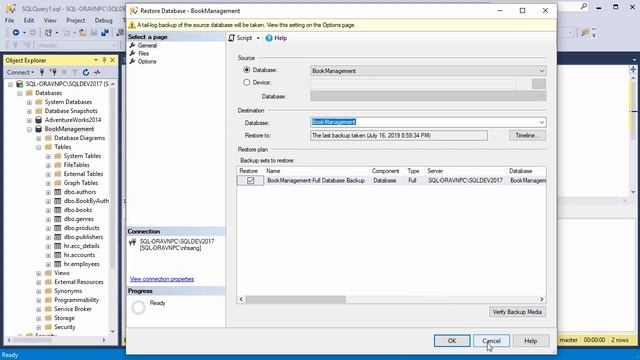Image resolution: width=640 pixels, height=360 pixels.
Task: Click the search icon in SSMS title bar
Action: coord(584,7)
